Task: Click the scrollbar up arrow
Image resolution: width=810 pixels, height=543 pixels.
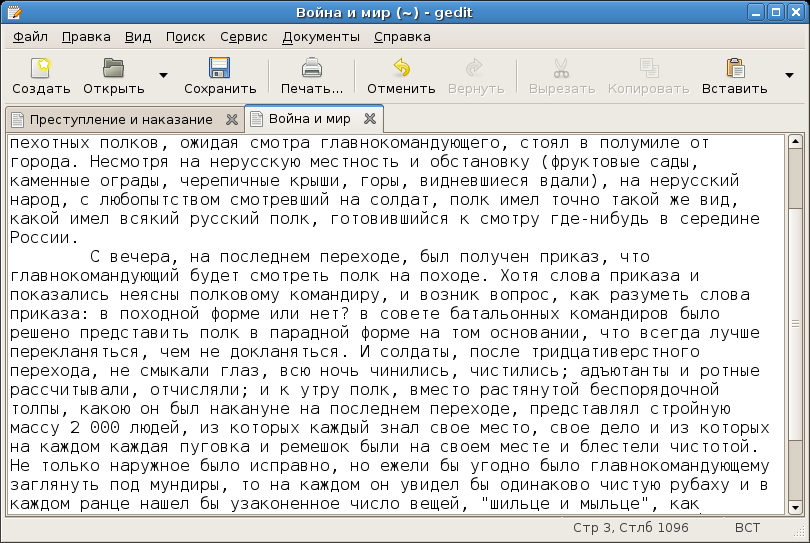Action: 795,141
